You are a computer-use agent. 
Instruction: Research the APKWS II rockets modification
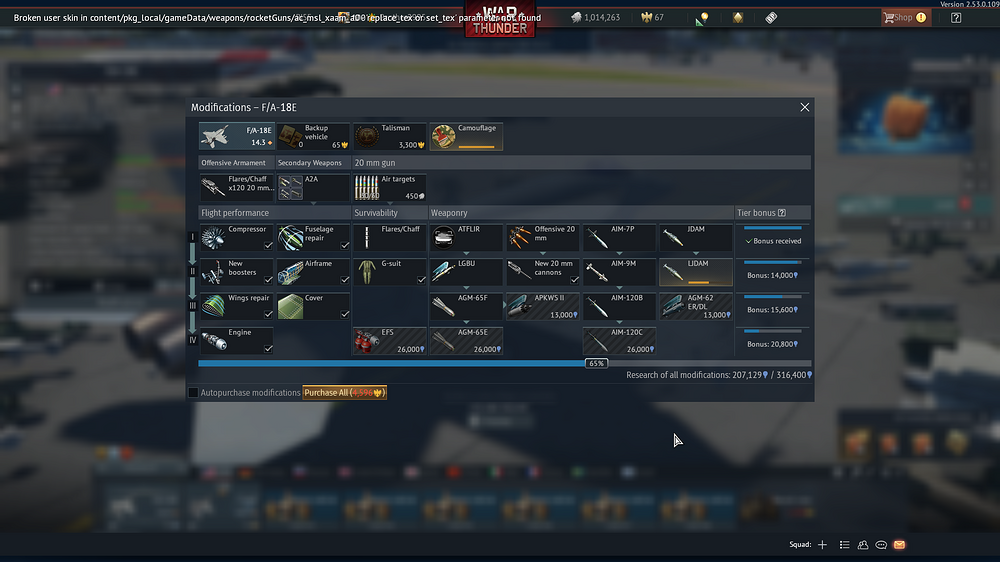pyautogui.click(x=543, y=306)
